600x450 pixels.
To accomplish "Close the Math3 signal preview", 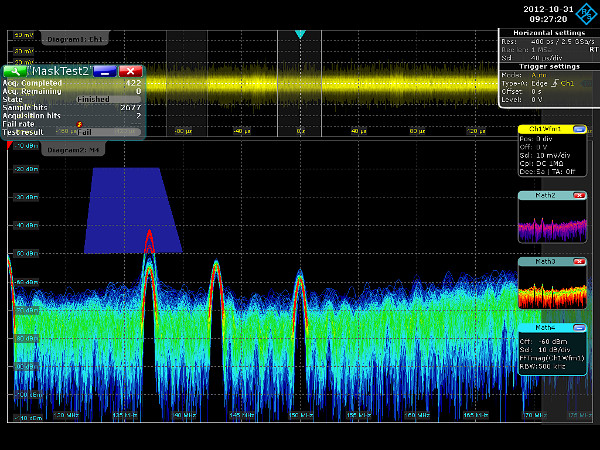I will (579, 261).
